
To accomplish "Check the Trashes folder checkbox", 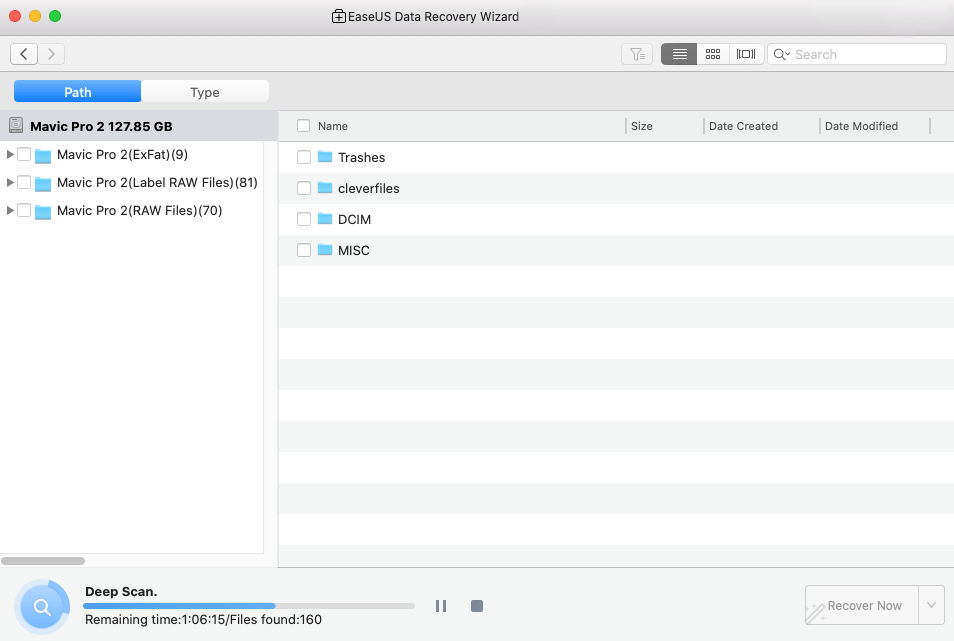I will point(304,157).
